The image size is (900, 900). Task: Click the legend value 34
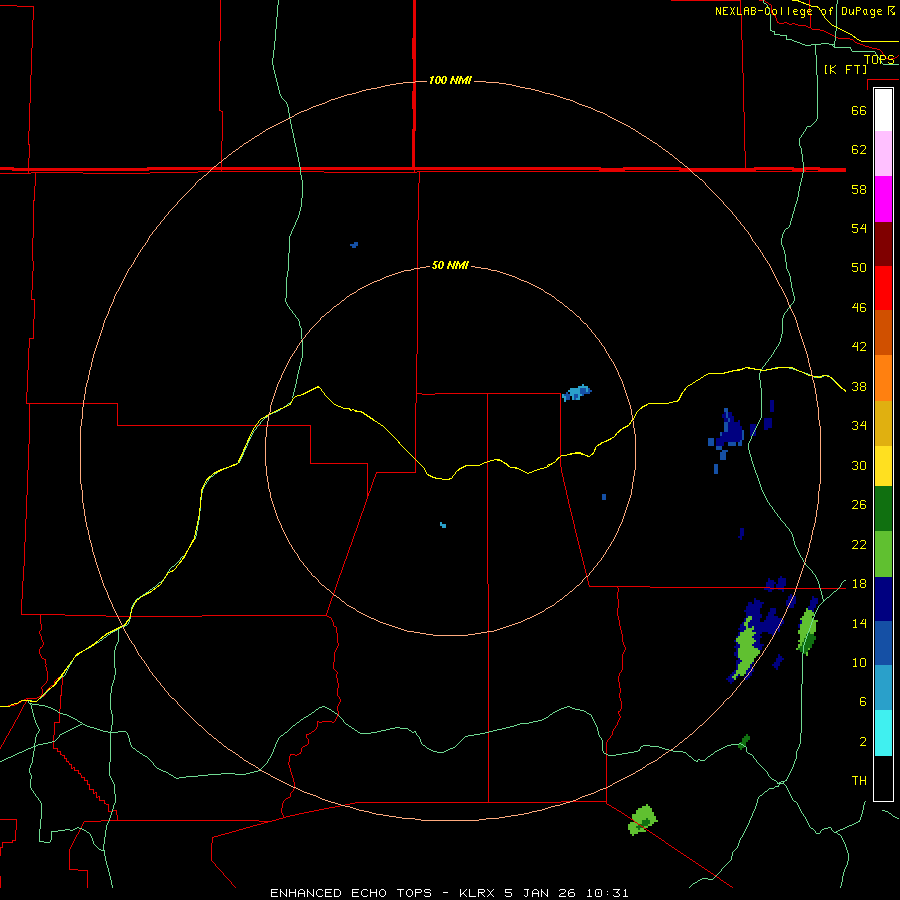859,425
